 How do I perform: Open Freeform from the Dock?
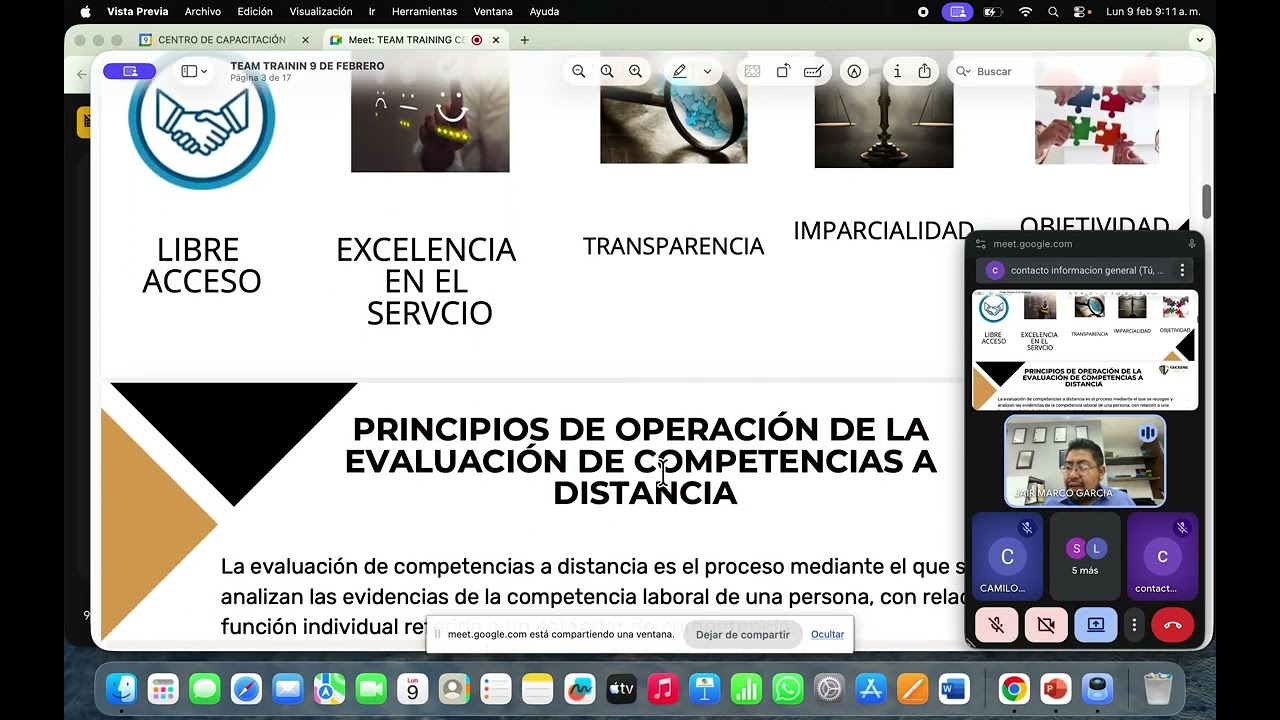click(579, 689)
